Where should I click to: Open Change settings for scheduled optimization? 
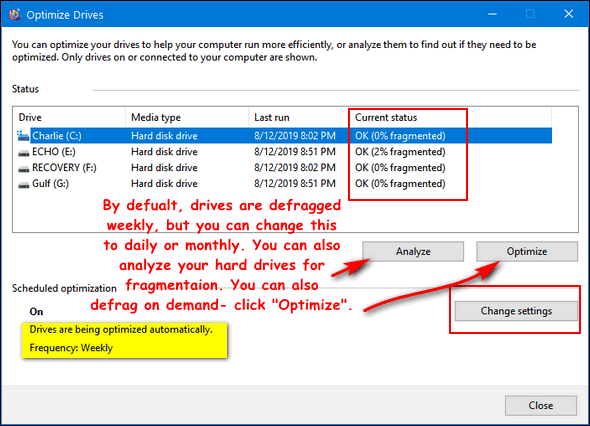pyautogui.click(x=516, y=311)
